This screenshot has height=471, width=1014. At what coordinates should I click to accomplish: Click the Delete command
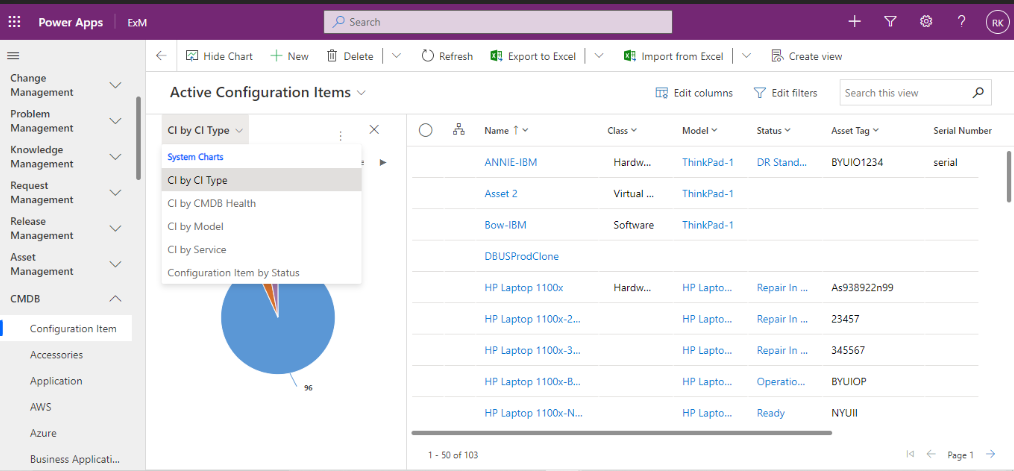(x=350, y=56)
